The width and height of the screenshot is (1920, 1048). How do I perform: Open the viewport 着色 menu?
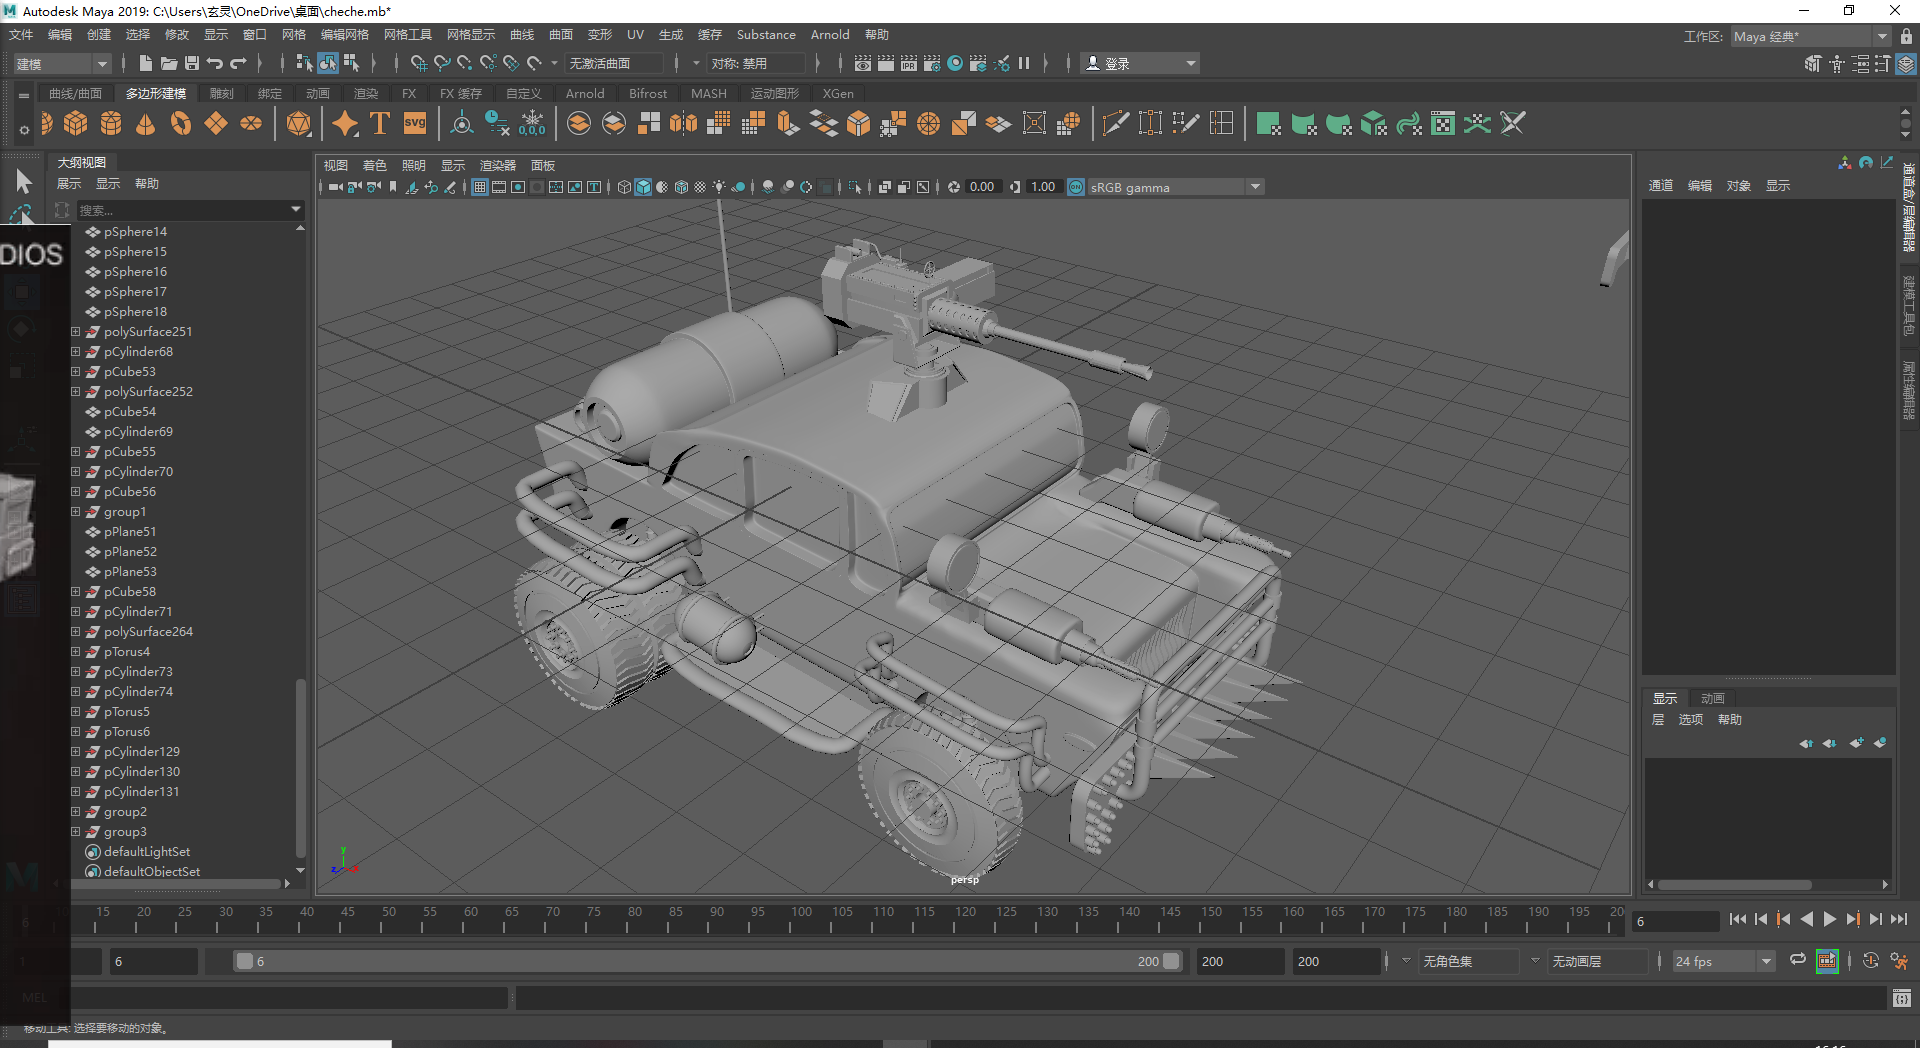[x=375, y=166]
